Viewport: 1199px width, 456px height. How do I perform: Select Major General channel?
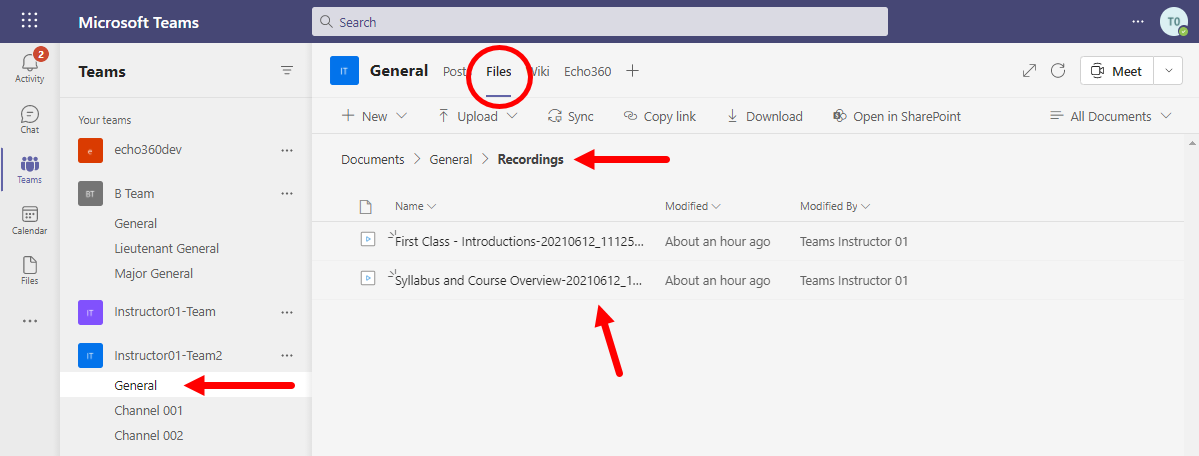click(x=153, y=273)
